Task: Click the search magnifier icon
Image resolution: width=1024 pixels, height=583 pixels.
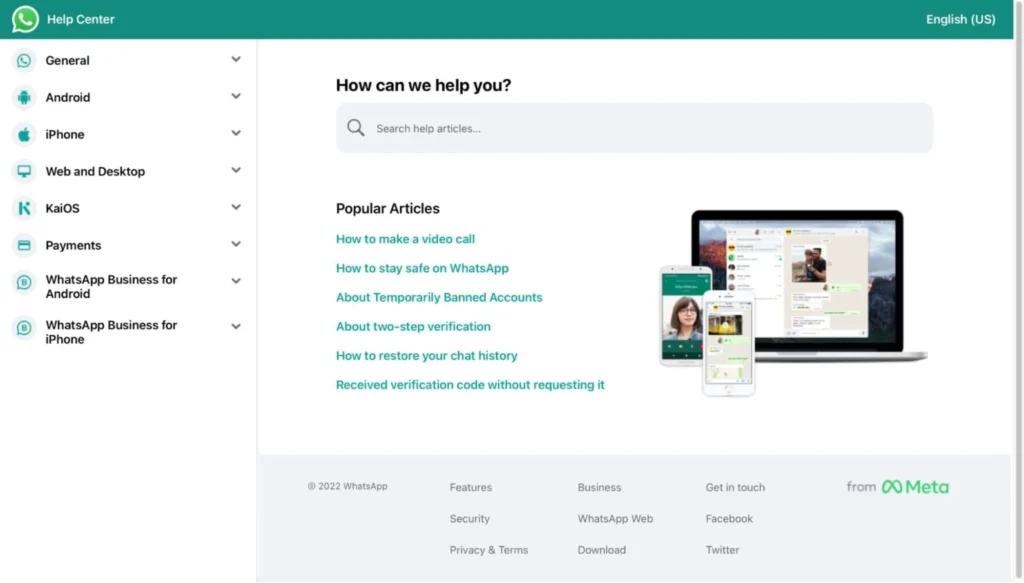Action: coord(356,127)
